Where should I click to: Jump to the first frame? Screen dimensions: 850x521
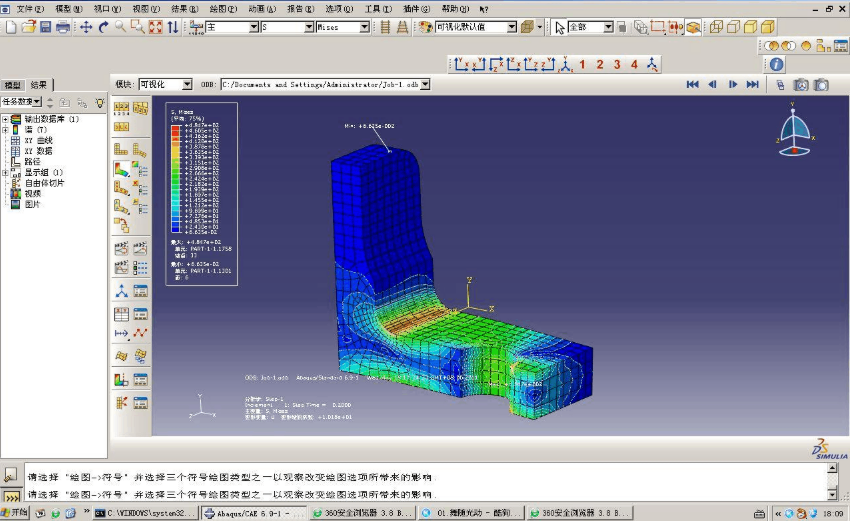(x=692, y=85)
